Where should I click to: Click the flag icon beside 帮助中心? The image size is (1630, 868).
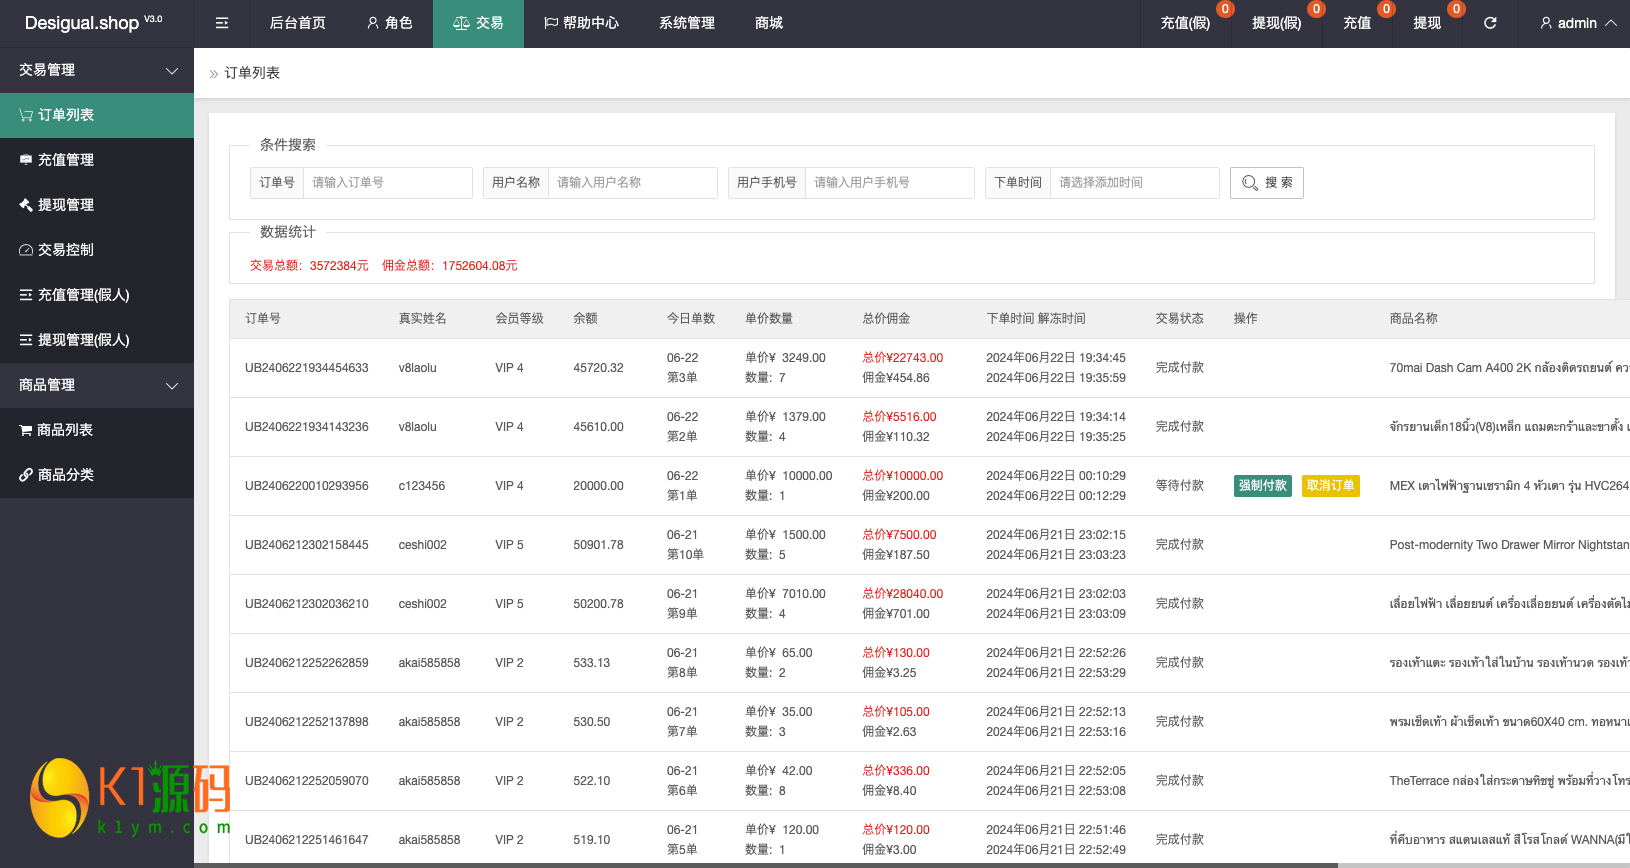click(550, 23)
